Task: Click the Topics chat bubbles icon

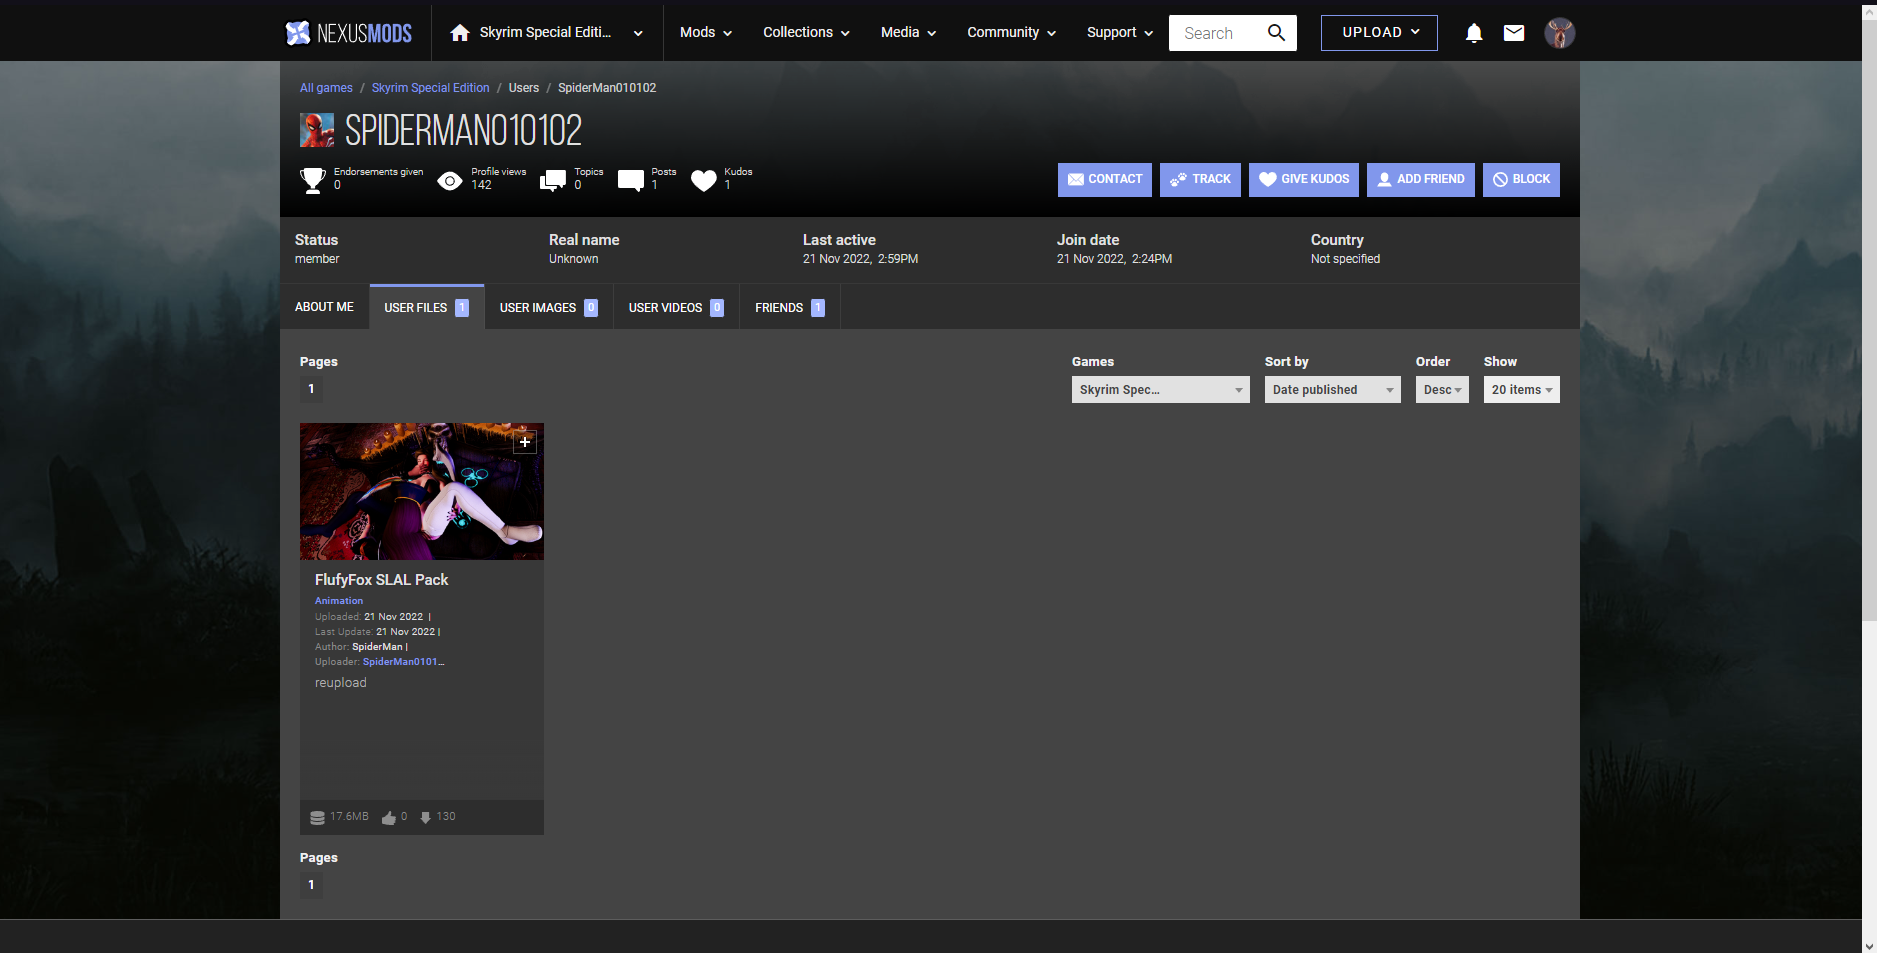Action: click(x=553, y=181)
